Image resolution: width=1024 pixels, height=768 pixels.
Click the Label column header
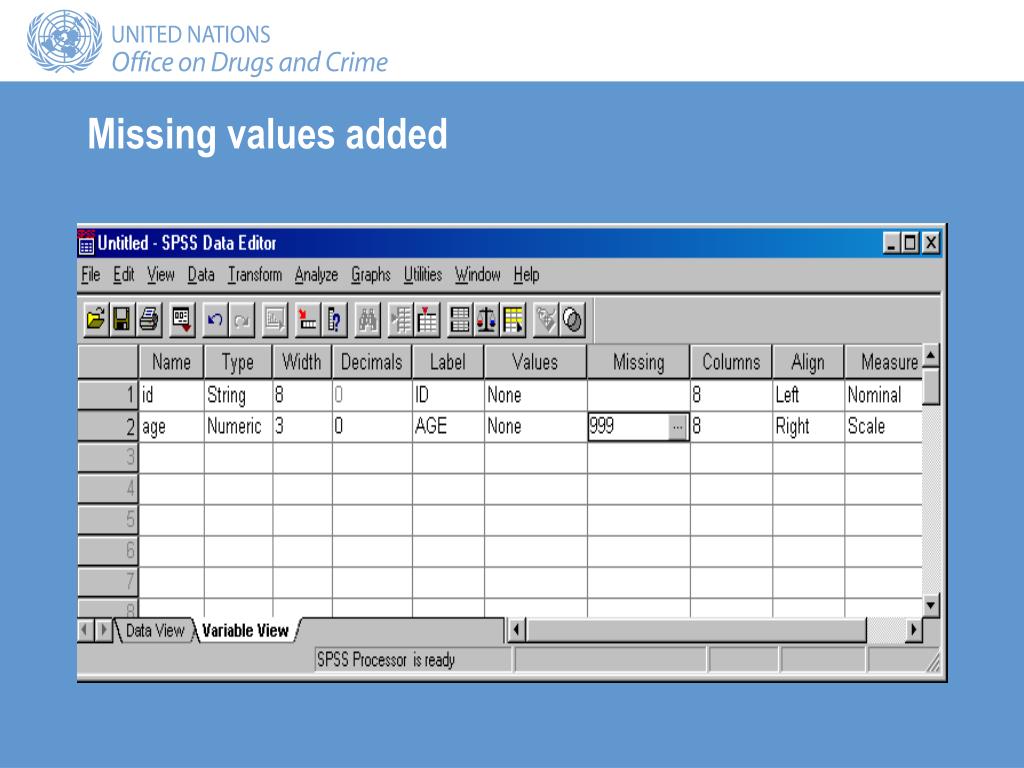pos(448,362)
